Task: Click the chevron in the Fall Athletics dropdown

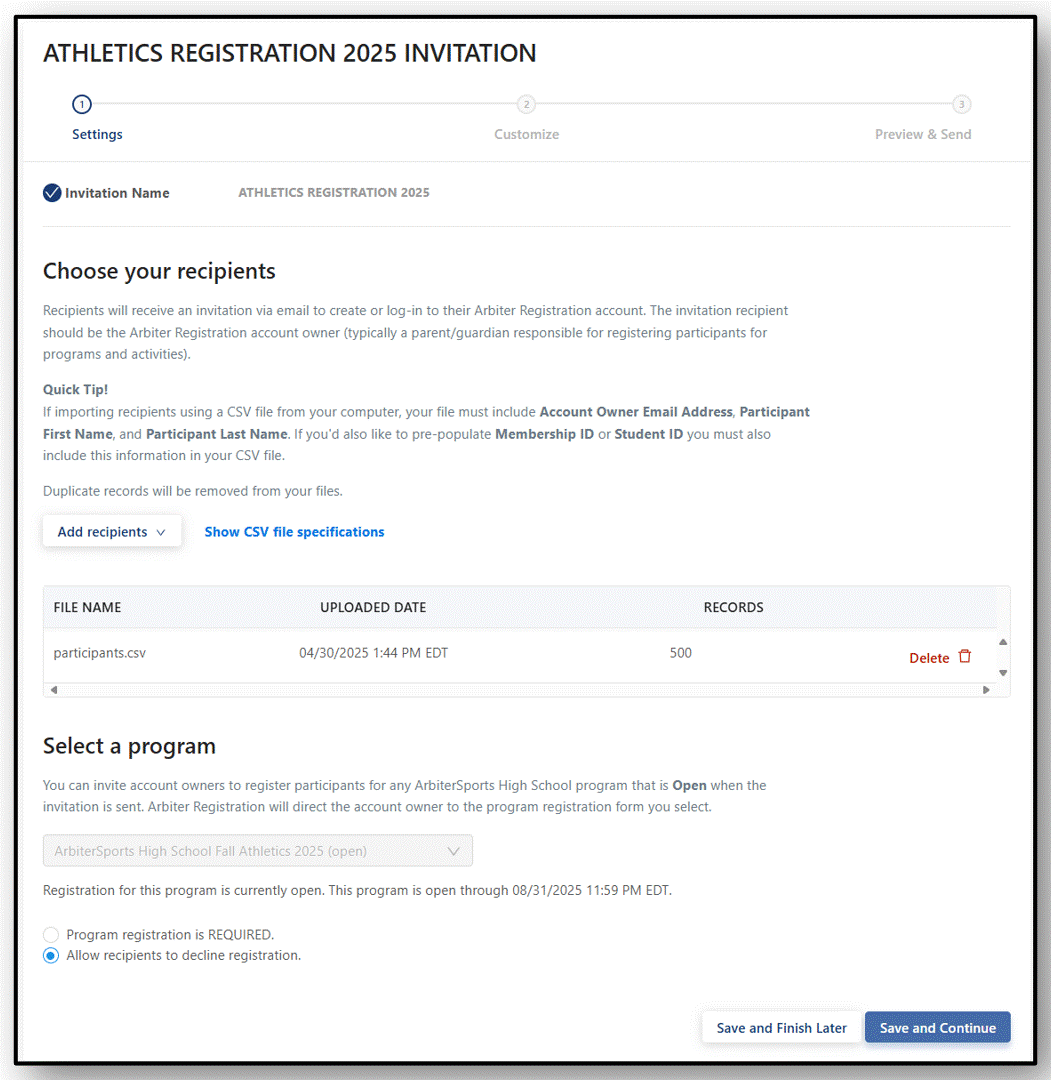Action: pos(453,851)
